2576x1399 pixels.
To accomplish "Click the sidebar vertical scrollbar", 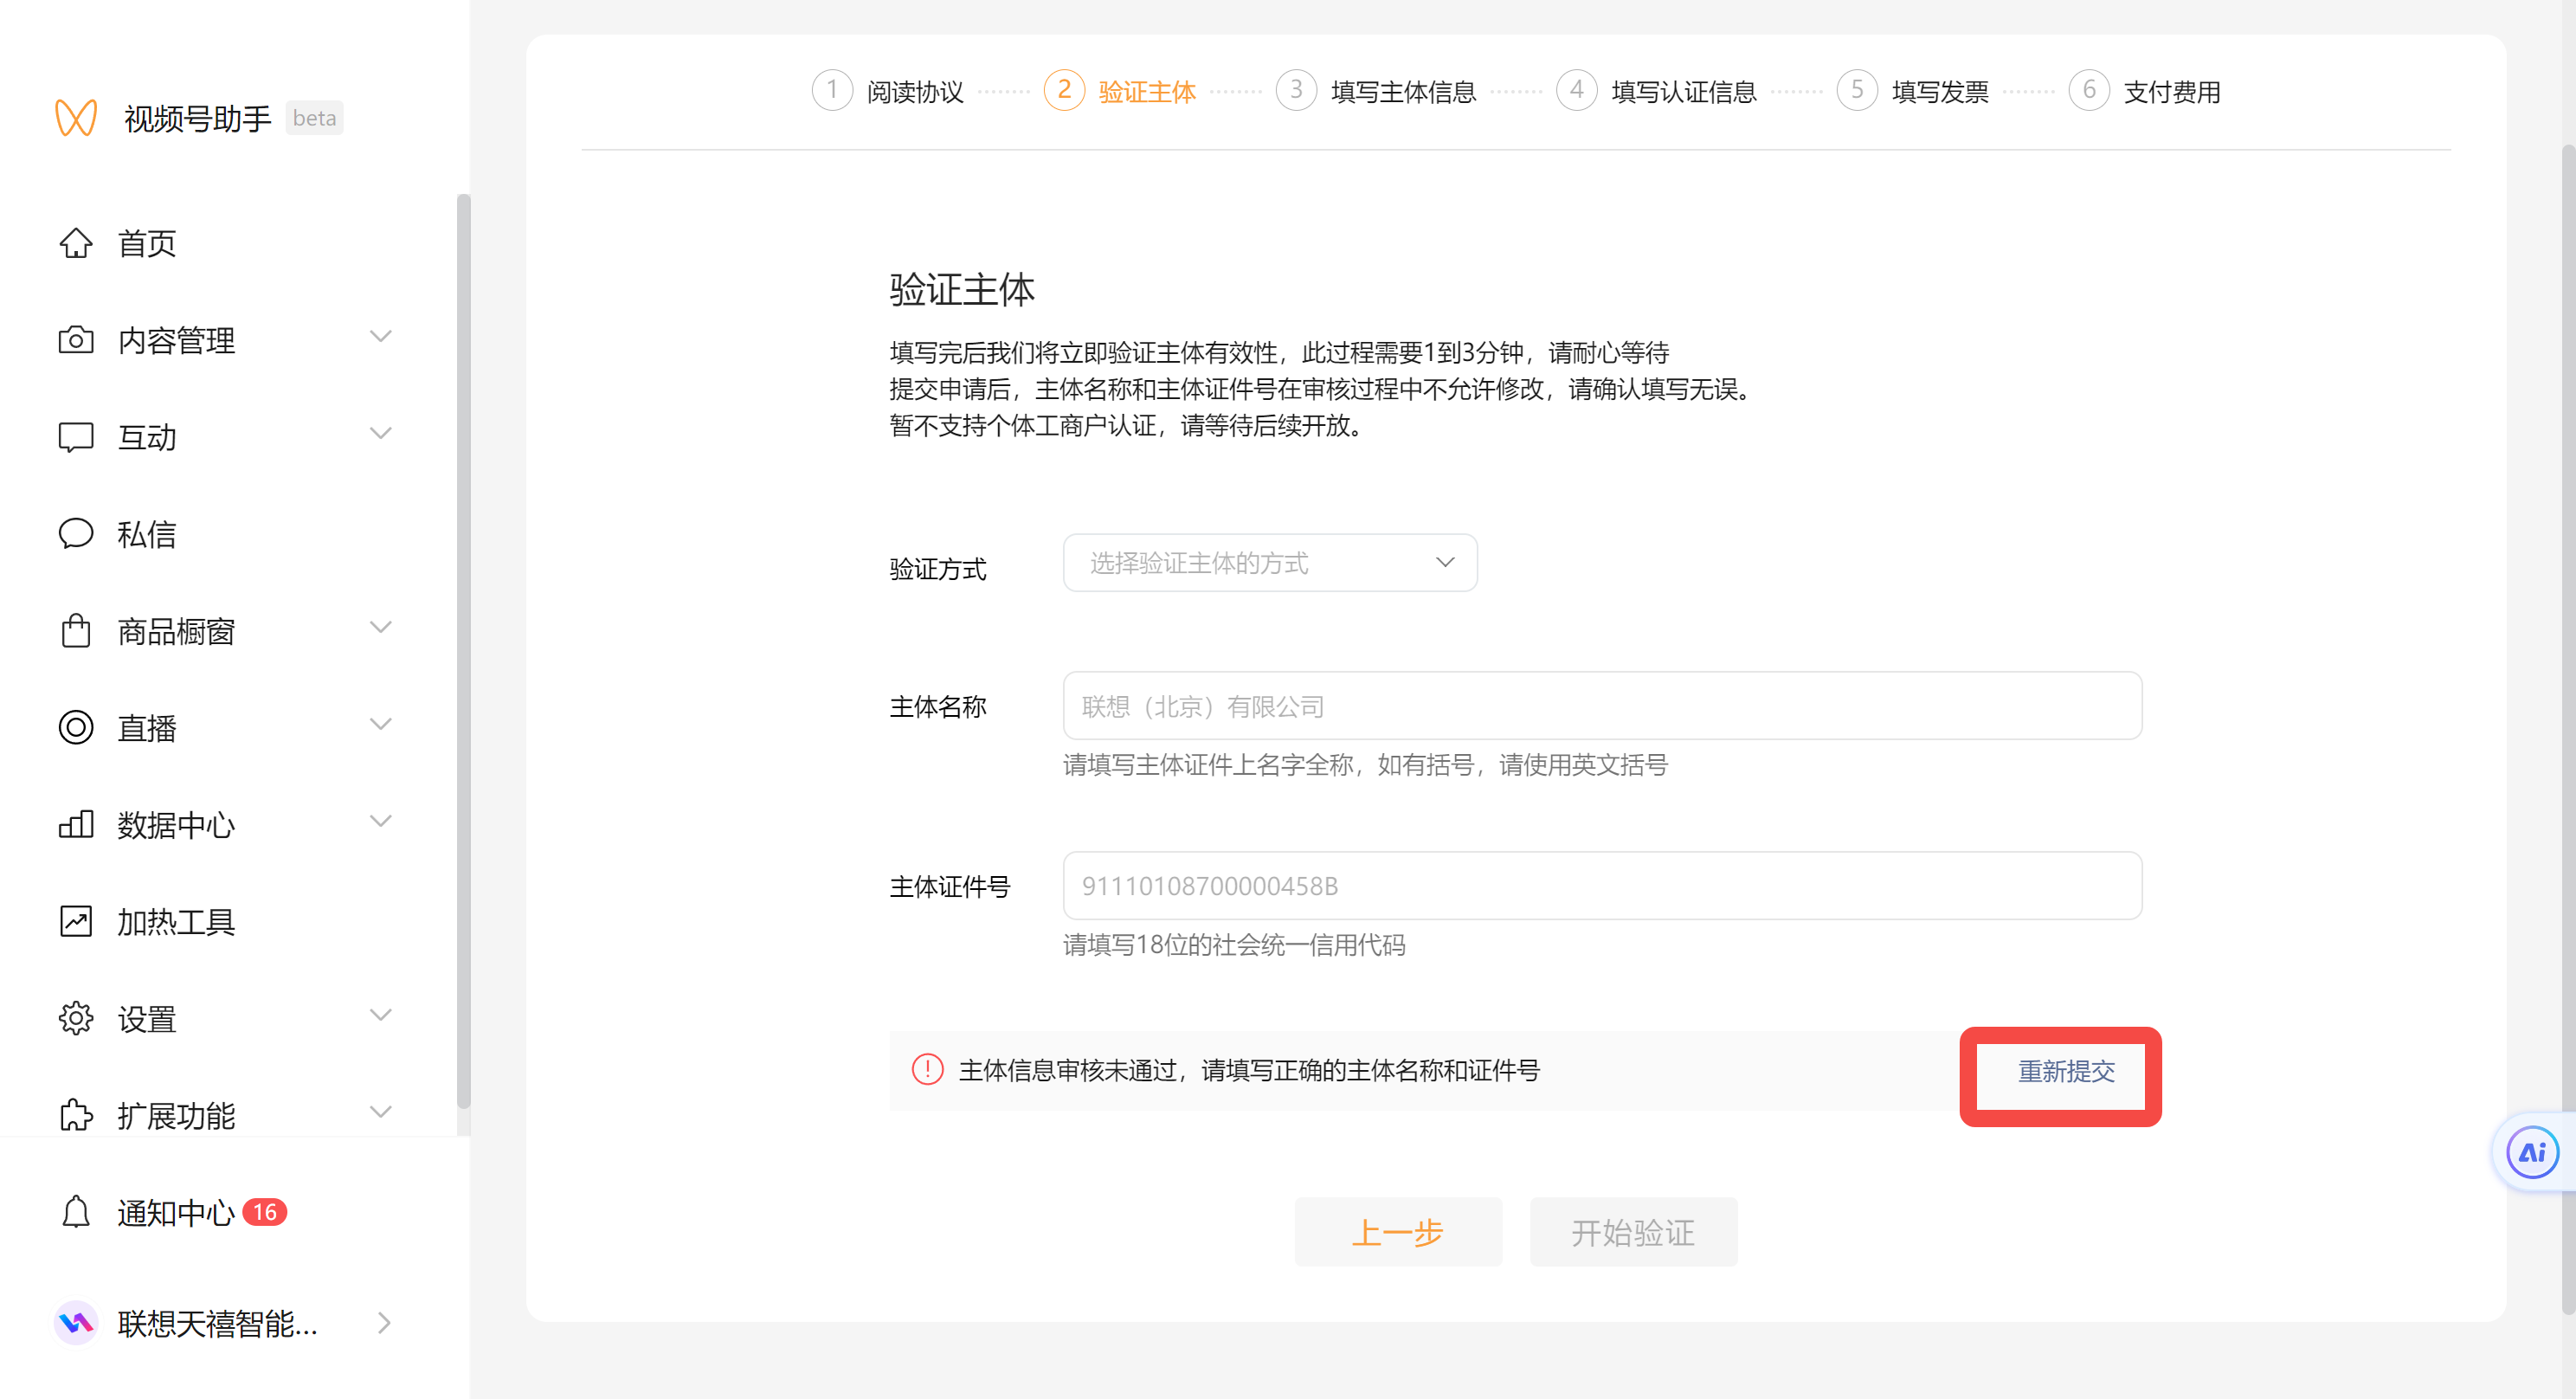I will (463, 650).
